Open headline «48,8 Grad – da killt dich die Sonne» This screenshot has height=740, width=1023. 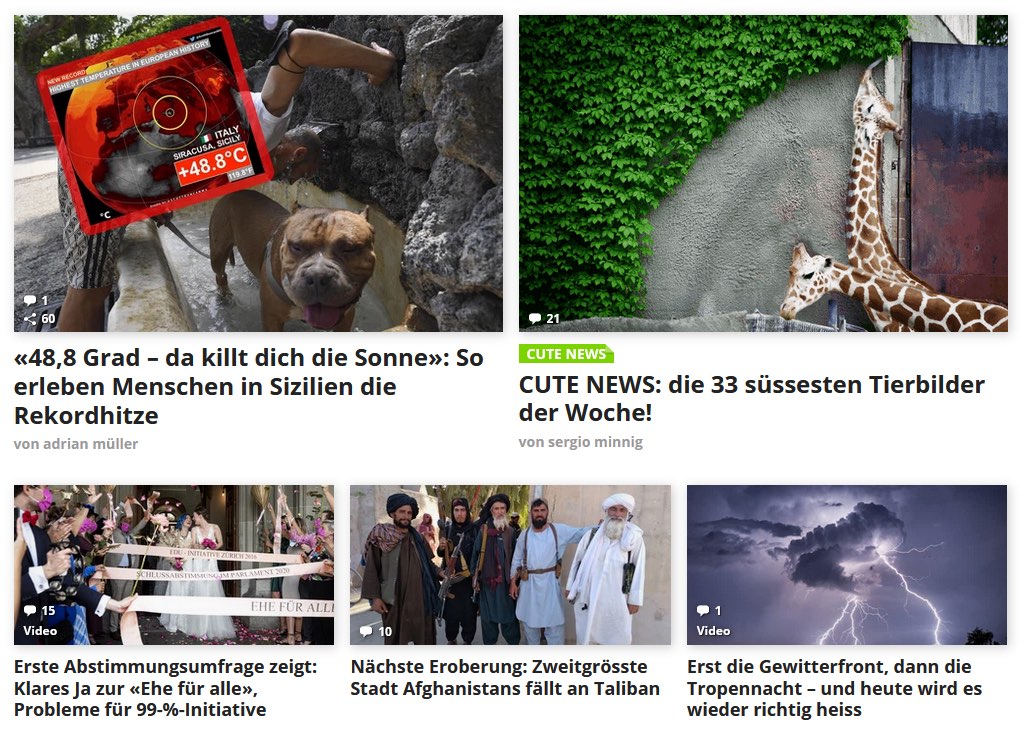point(249,386)
